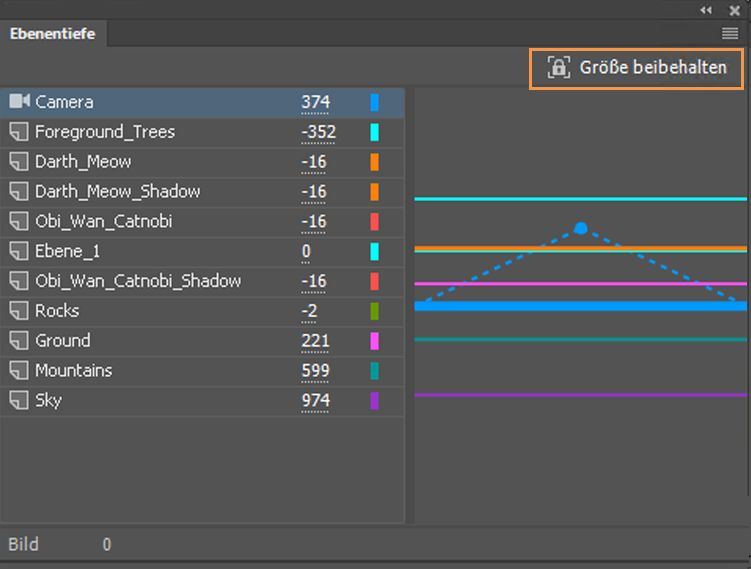Screen dimensions: 751x569
Task: Click the Mountains layer icon
Action: click(x=19, y=371)
